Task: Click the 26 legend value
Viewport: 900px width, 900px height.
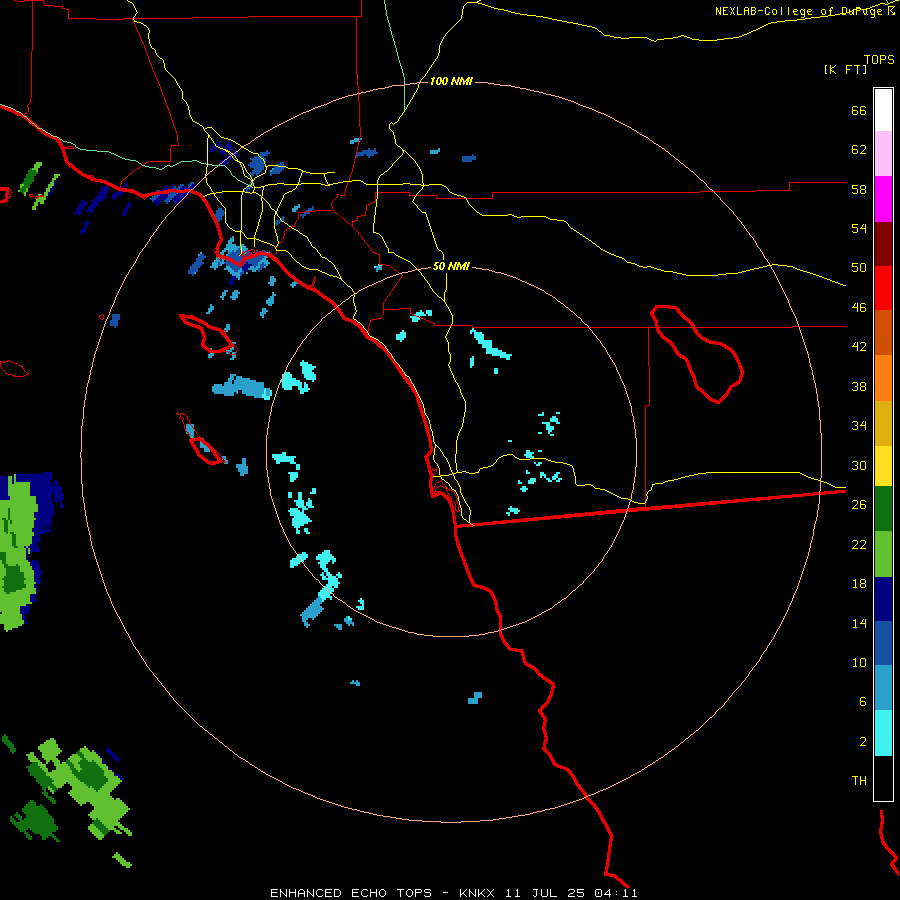Action: (859, 505)
